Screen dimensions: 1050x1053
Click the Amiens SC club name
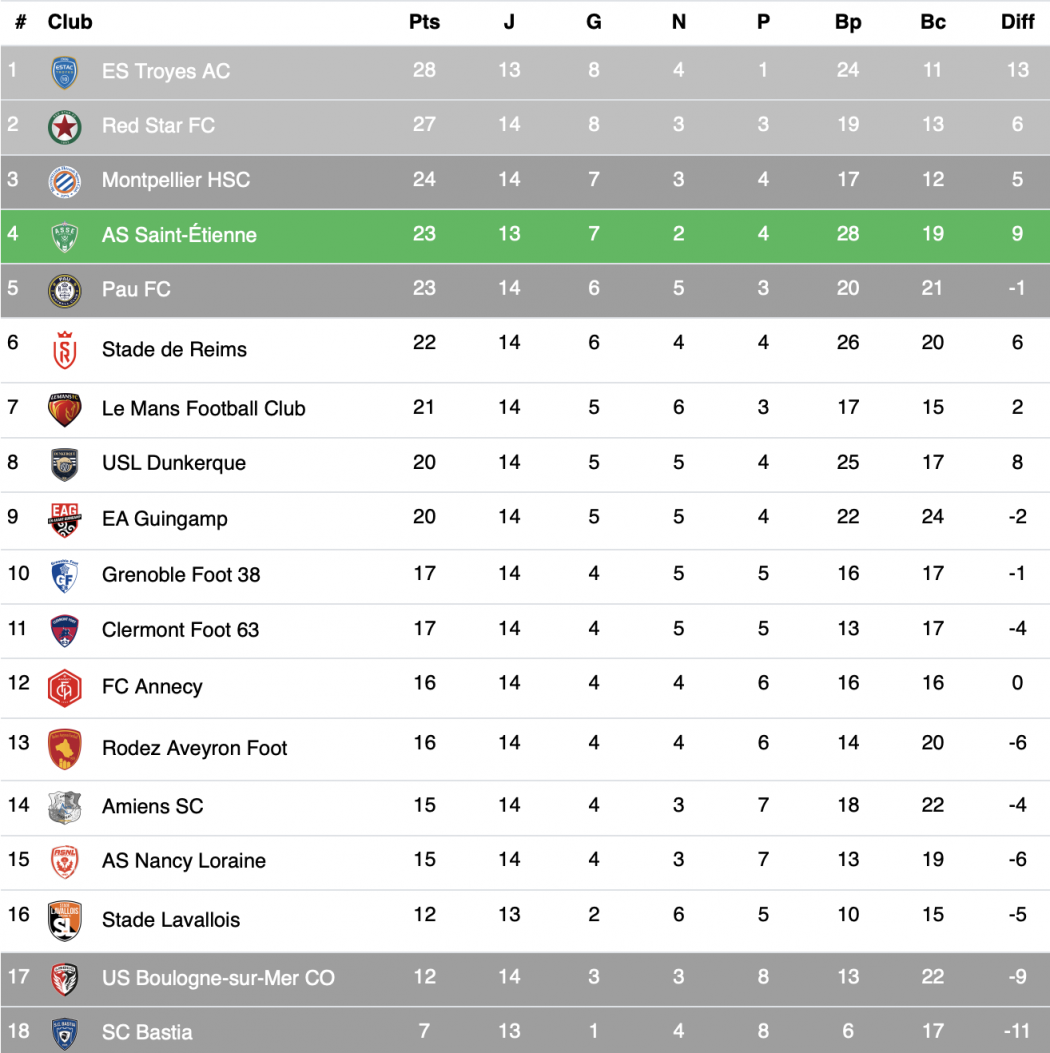152,806
